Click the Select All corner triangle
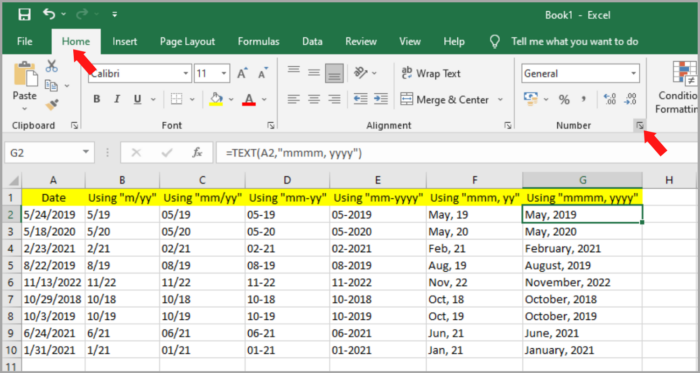Viewport: 700px width, 373px height. 13,181
